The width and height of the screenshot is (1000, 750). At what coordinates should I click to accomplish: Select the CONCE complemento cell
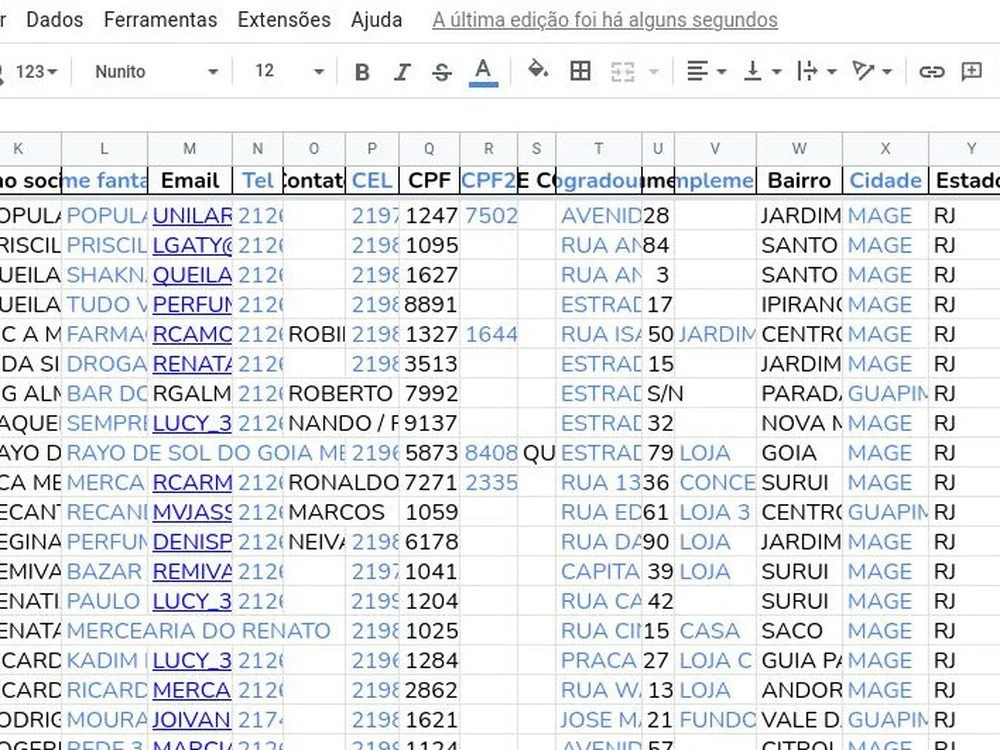[x=716, y=483]
